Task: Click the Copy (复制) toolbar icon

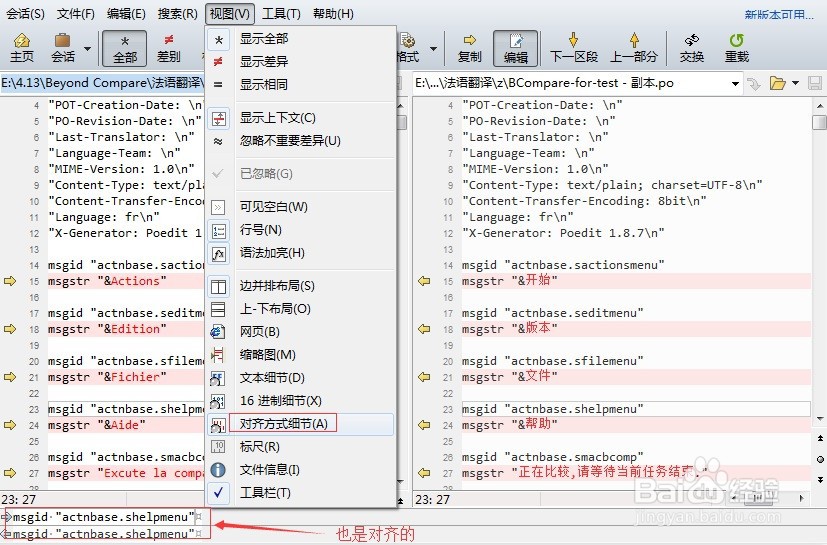Action: (x=469, y=48)
